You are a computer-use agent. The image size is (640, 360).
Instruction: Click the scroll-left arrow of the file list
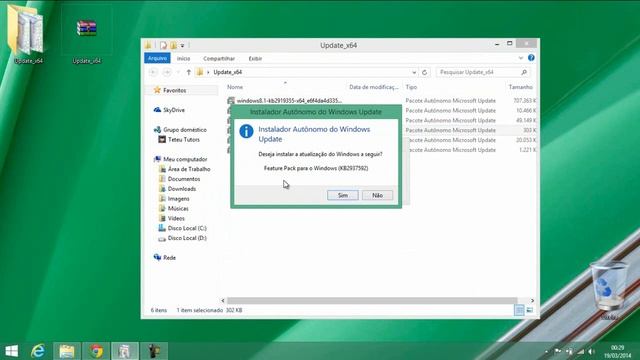[x=223, y=300]
